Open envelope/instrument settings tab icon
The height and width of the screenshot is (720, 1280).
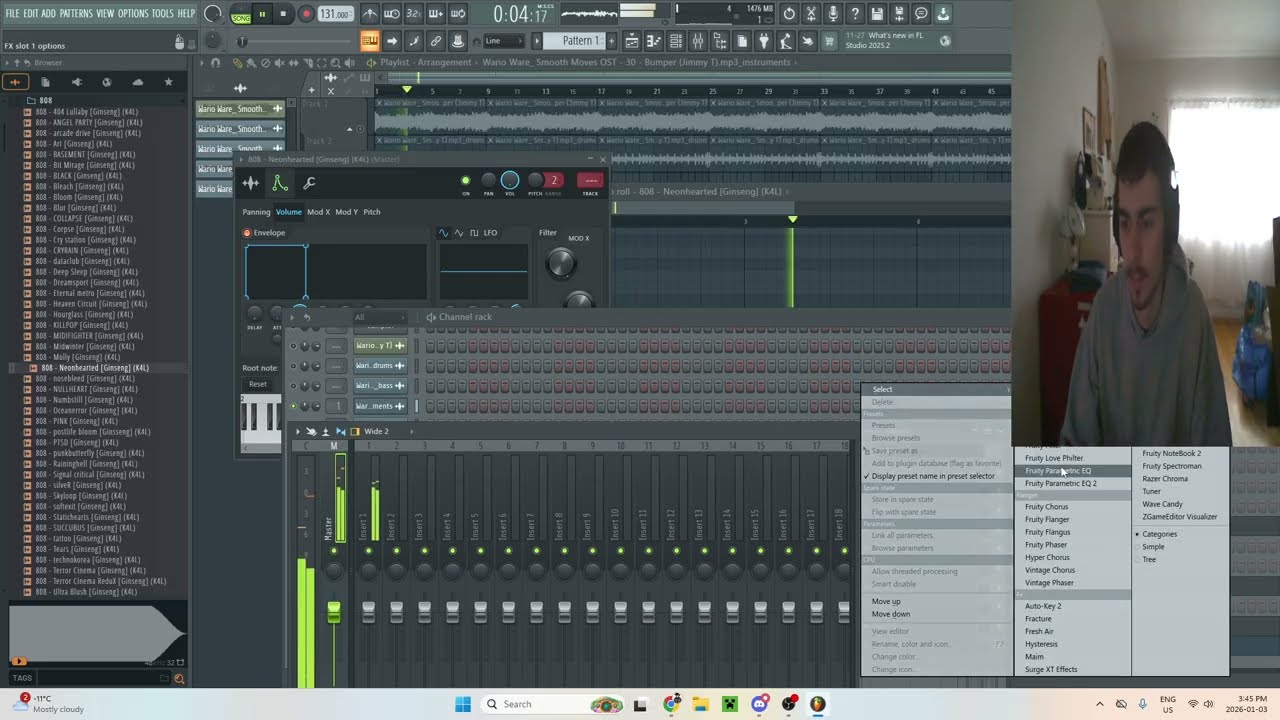(280, 183)
